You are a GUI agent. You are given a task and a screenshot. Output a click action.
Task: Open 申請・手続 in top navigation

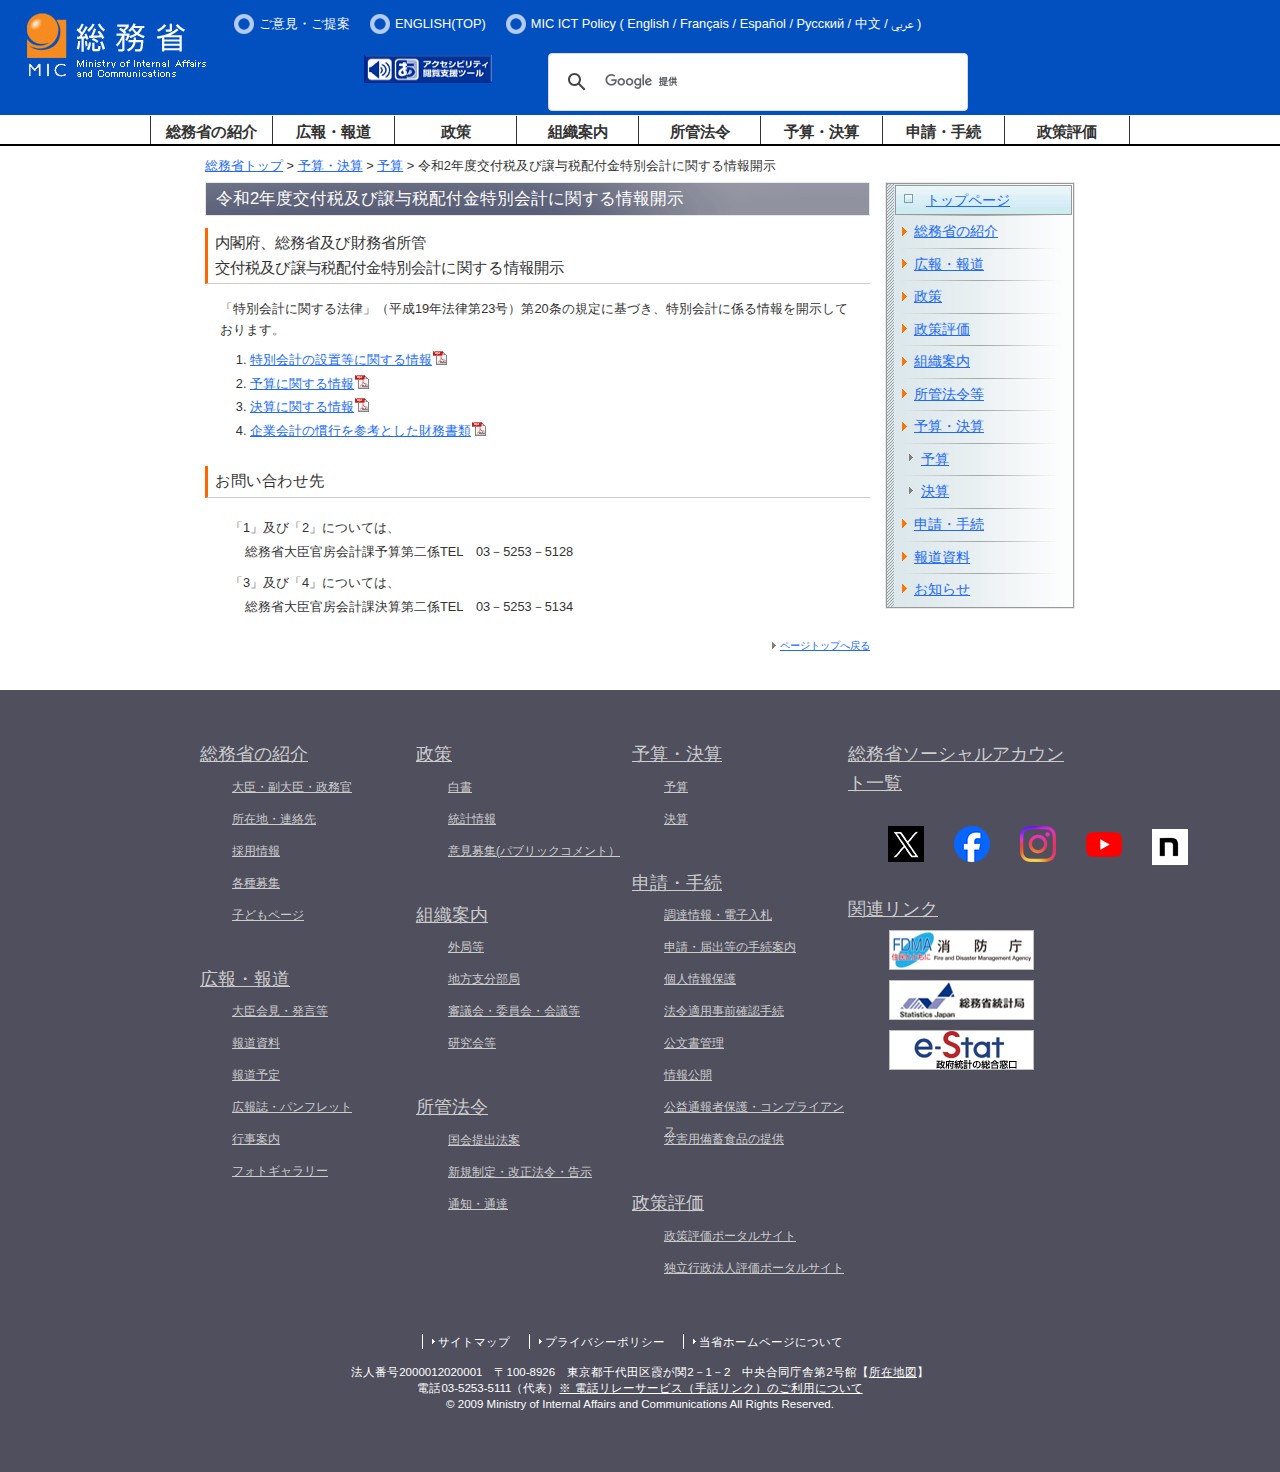click(x=943, y=132)
